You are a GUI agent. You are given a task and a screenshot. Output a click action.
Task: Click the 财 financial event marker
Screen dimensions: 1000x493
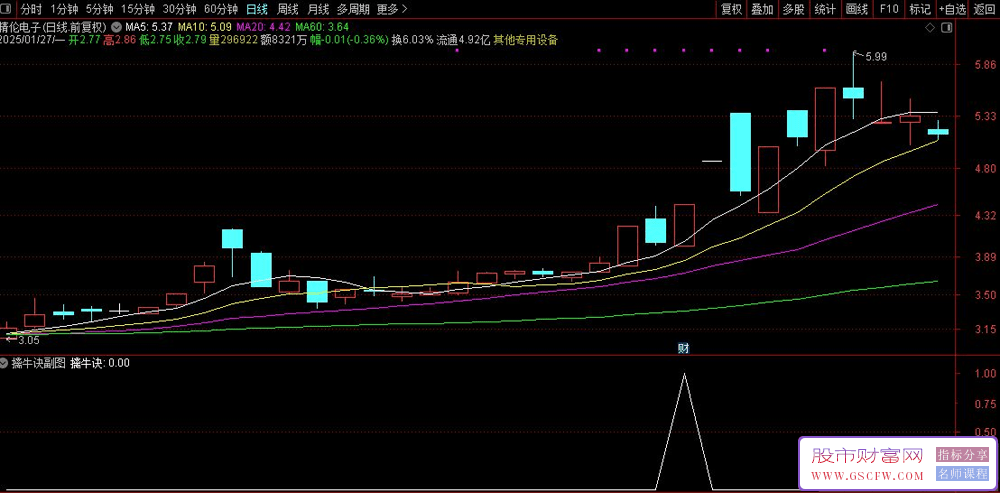683,348
